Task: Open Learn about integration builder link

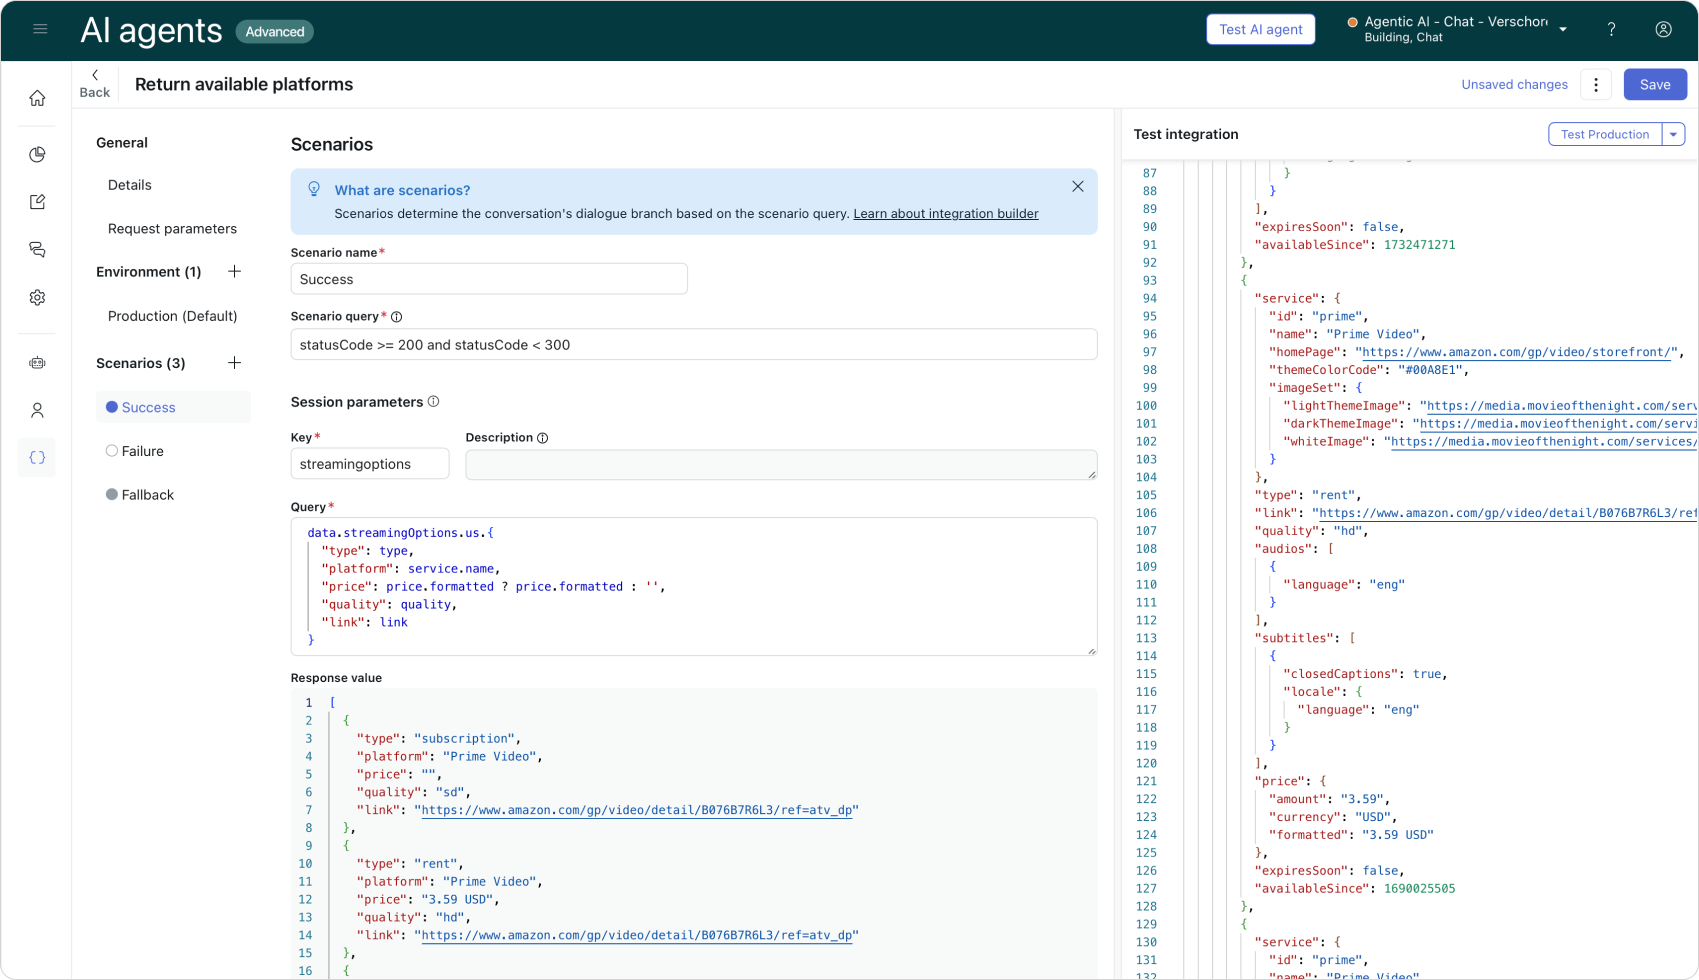Action: [x=945, y=214]
